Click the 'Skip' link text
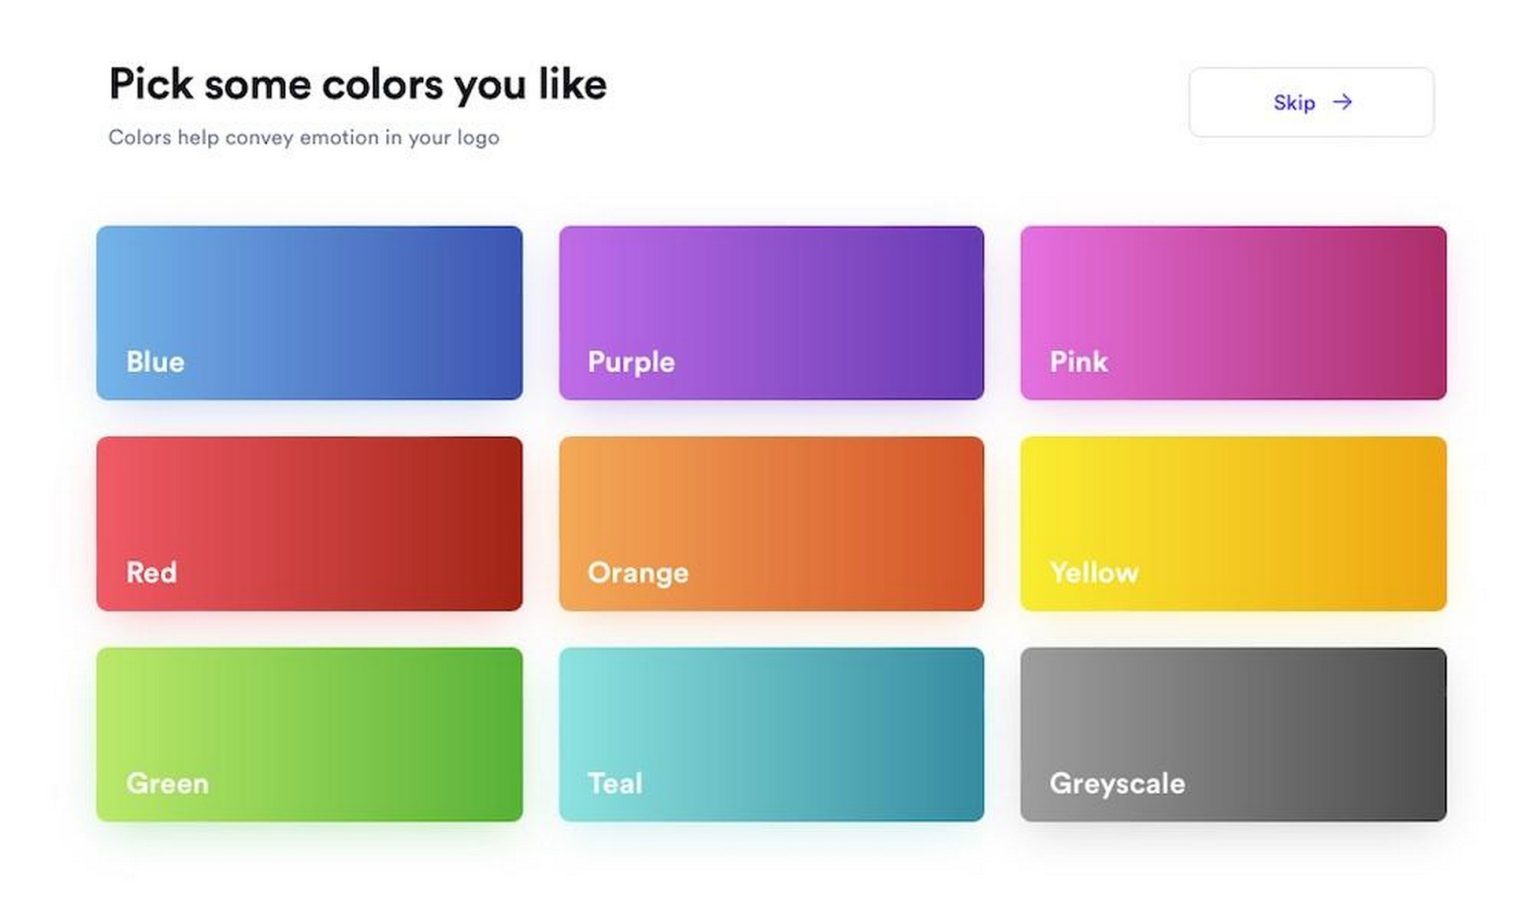The image size is (1536, 912). coord(1294,102)
